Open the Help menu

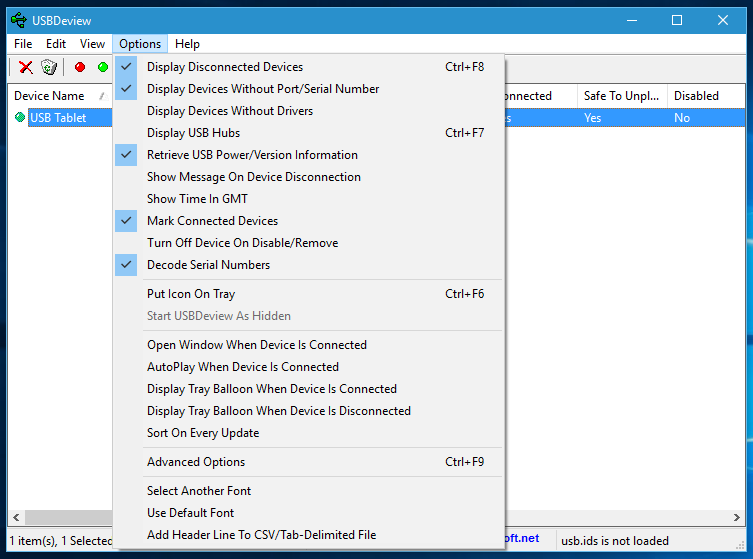pyautogui.click(x=187, y=44)
